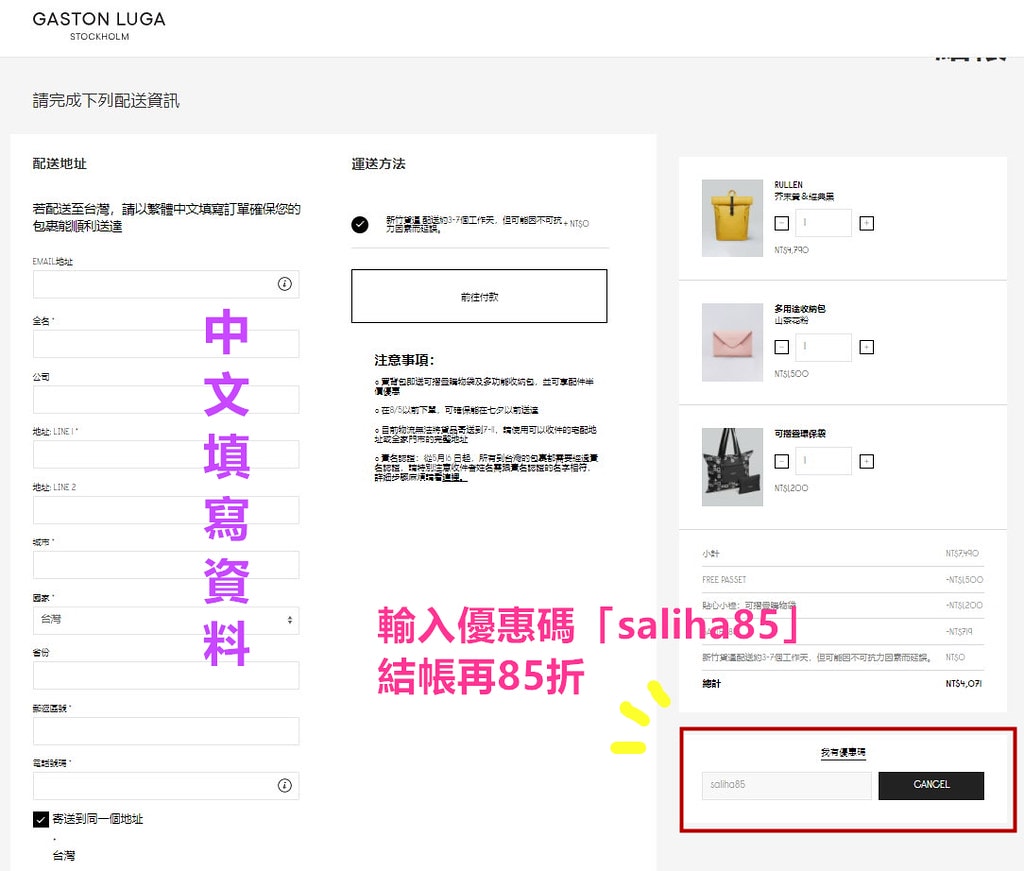Viewport: 1024px width, 871px height.
Task: Increase quantity of the 可摺疊環保袋 bag
Action: click(867, 462)
